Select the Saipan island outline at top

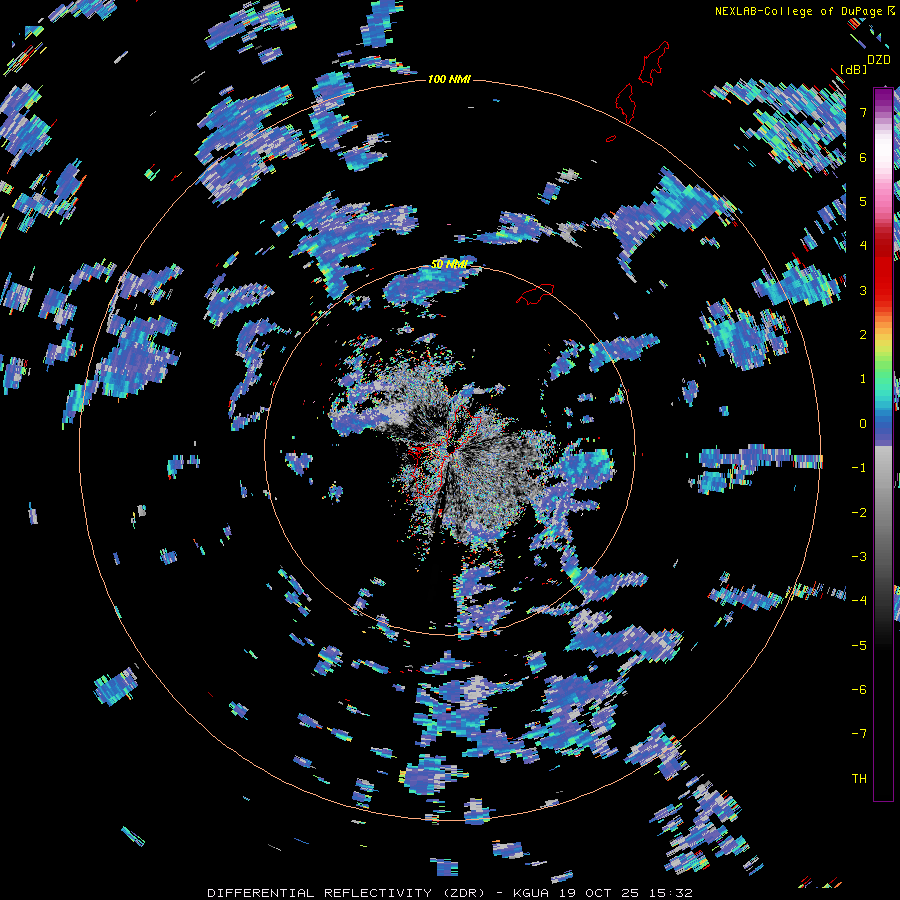654,63
